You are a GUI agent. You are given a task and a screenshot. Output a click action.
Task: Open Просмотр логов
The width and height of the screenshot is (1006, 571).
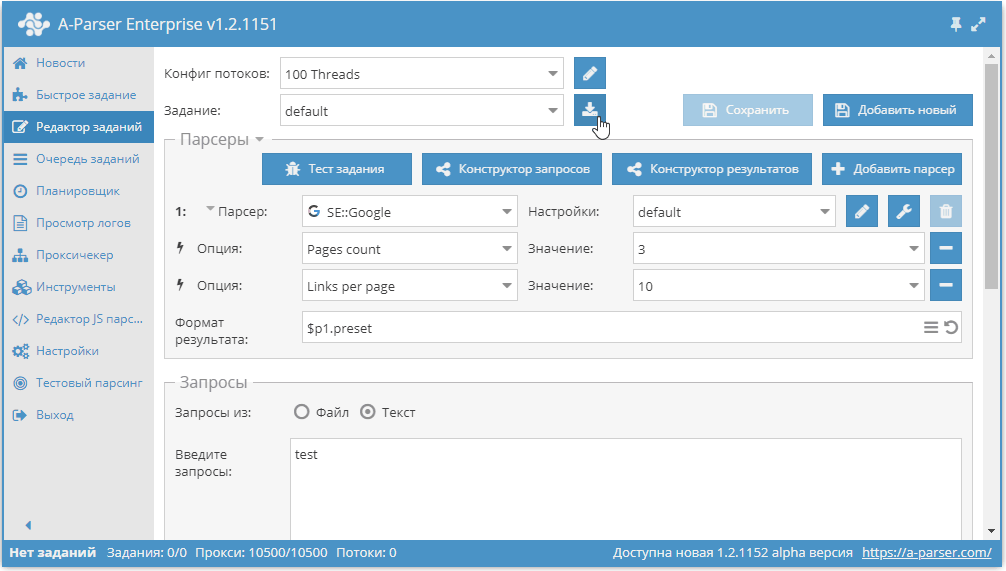pos(78,223)
